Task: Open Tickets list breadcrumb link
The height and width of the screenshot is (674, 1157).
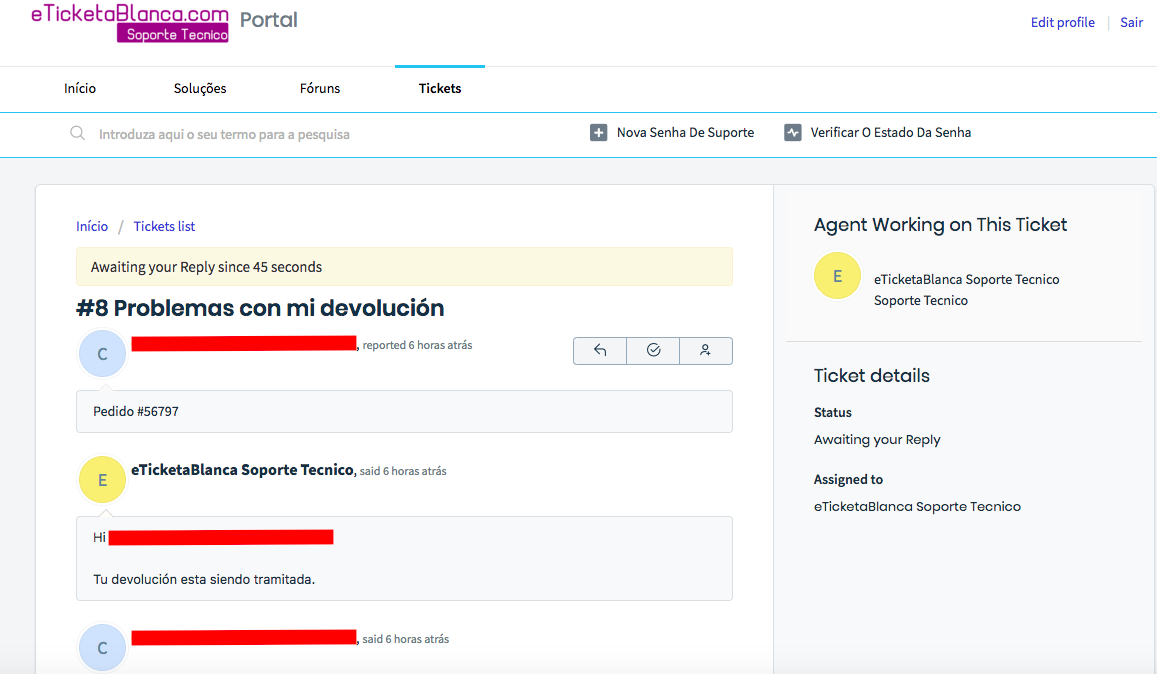Action: coord(164,227)
